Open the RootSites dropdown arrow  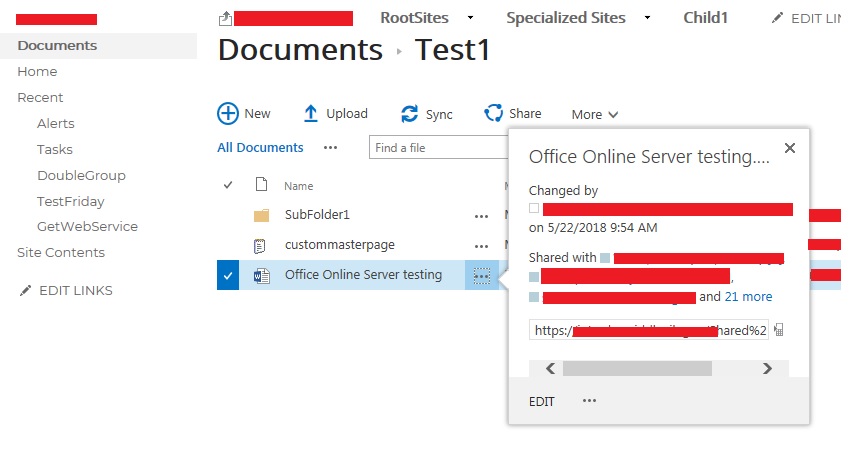click(470, 18)
